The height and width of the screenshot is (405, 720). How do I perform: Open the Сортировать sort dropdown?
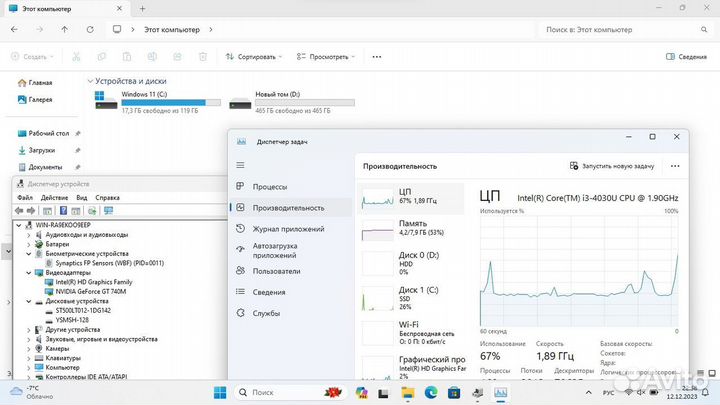[x=253, y=56]
